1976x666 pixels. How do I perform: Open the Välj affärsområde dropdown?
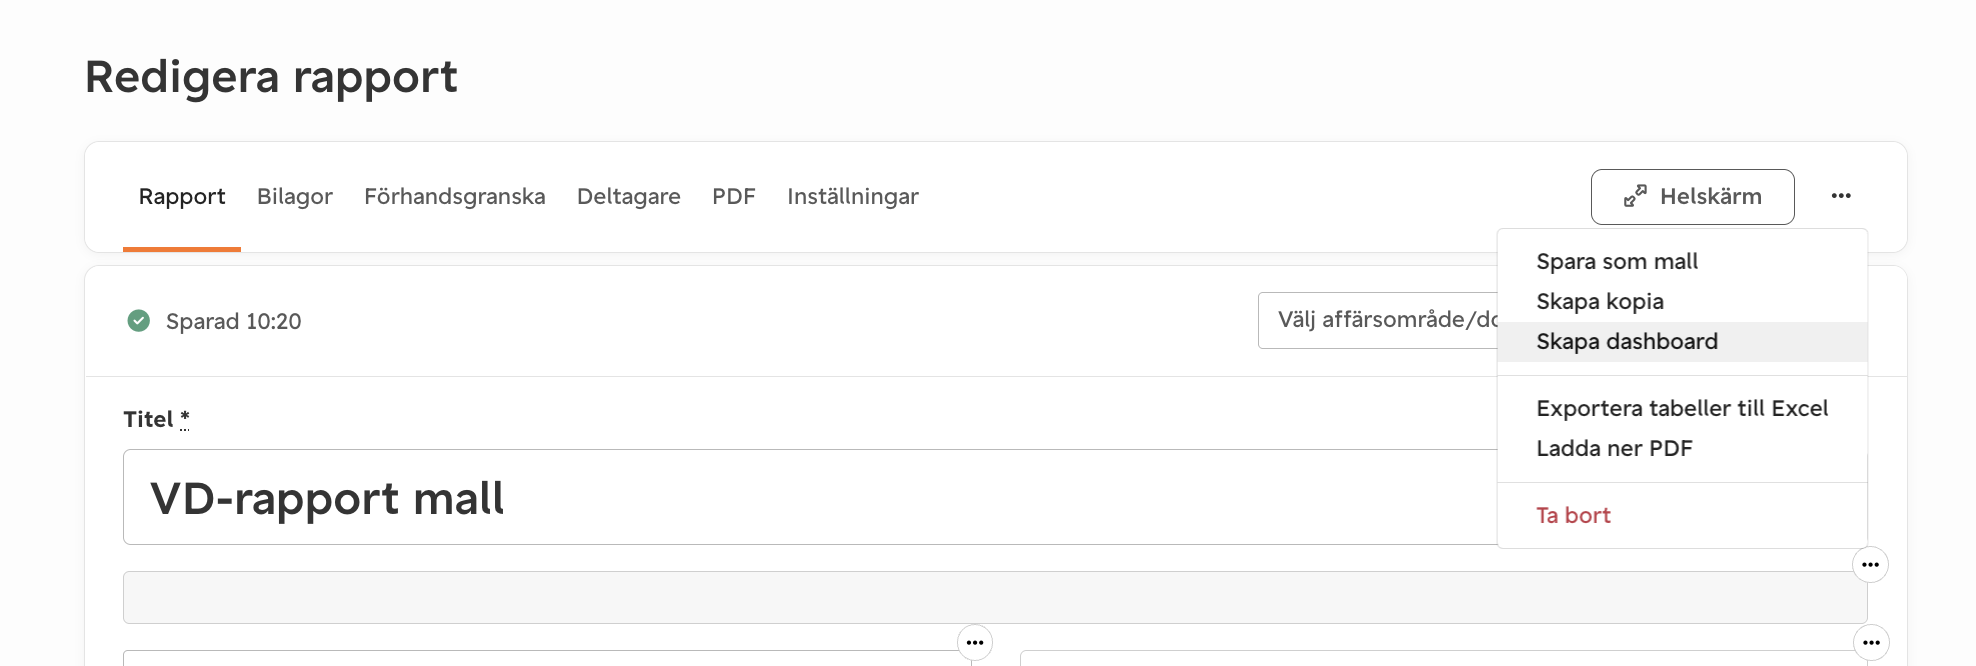pyautogui.click(x=1378, y=320)
